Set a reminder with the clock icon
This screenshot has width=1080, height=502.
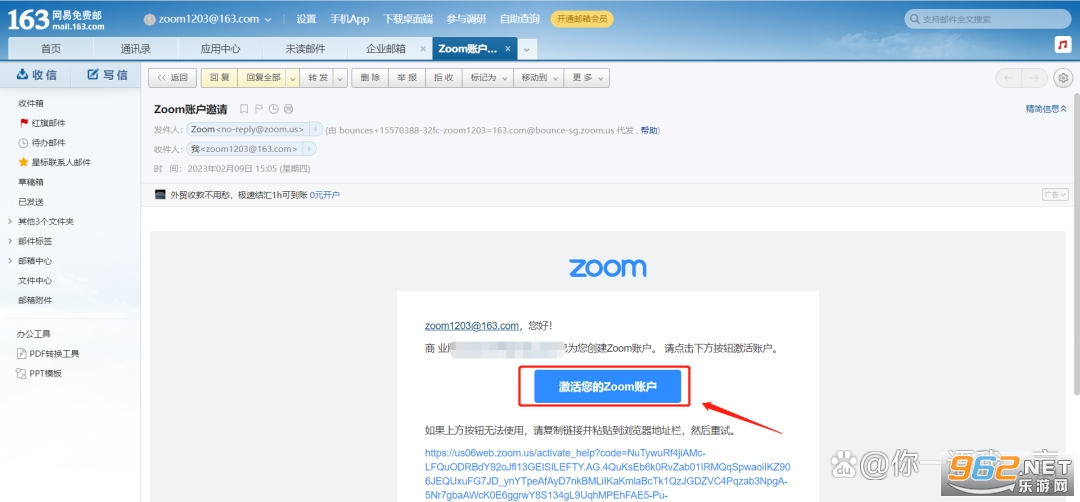click(273, 109)
